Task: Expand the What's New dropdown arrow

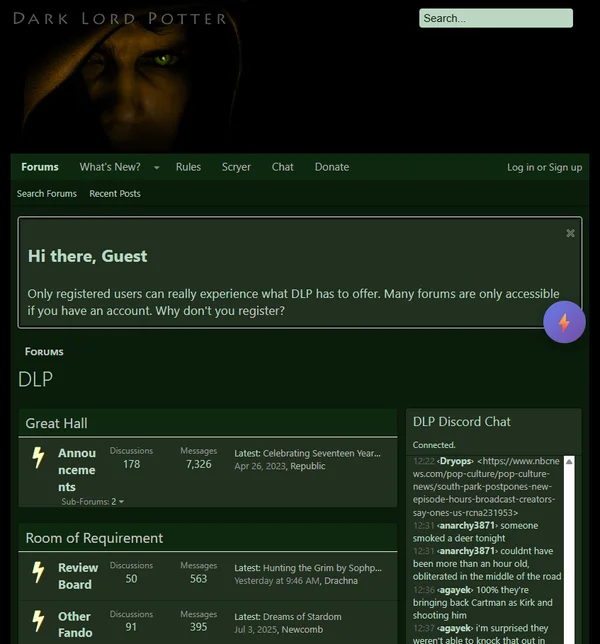Action: click(156, 168)
